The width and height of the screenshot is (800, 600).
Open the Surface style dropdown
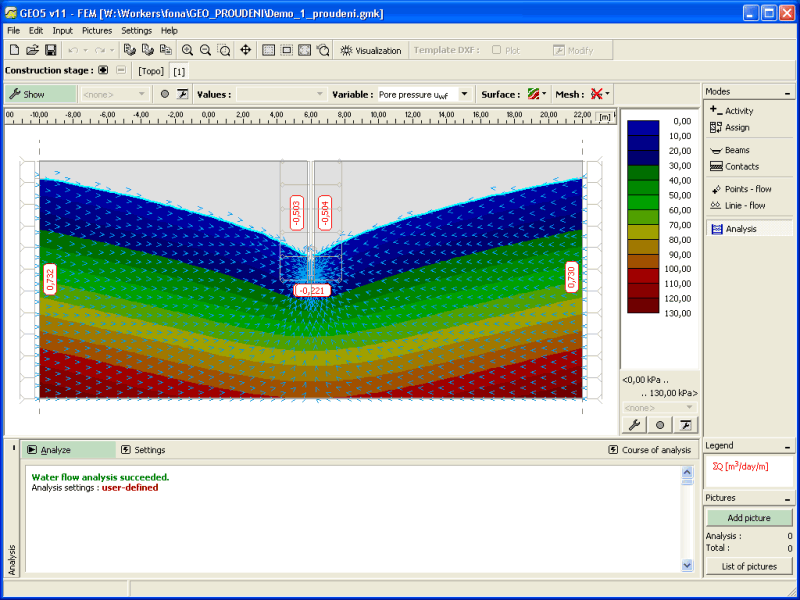[537, 94]
